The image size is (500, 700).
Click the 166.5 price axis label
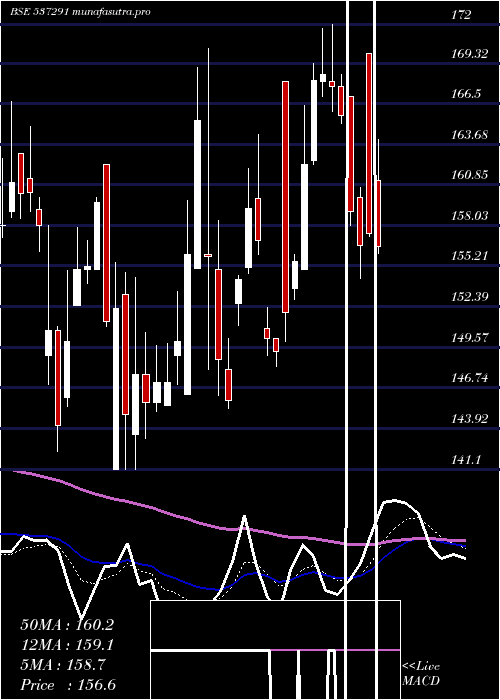tap(466, 94)
